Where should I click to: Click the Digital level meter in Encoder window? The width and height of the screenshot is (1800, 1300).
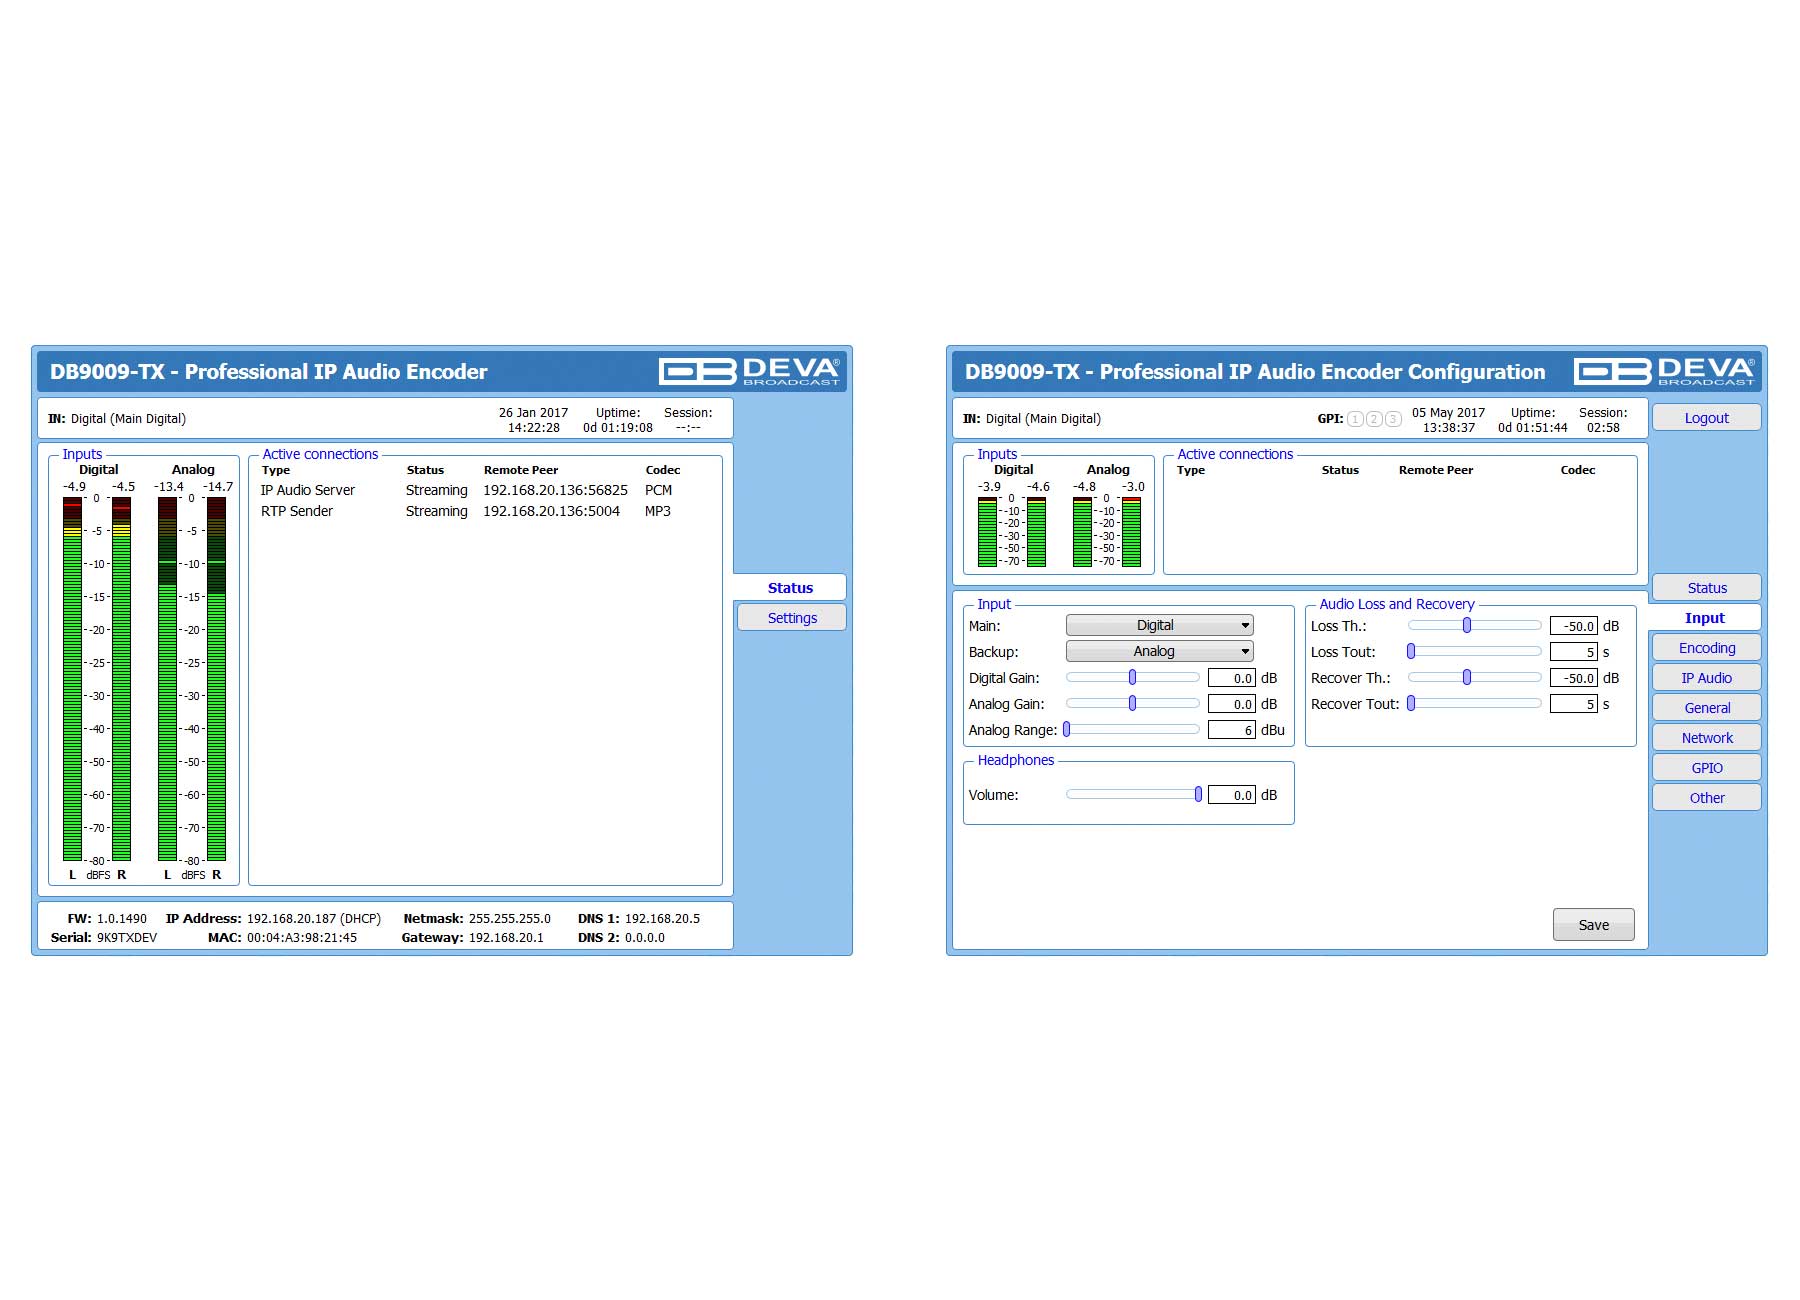[97, 678]
